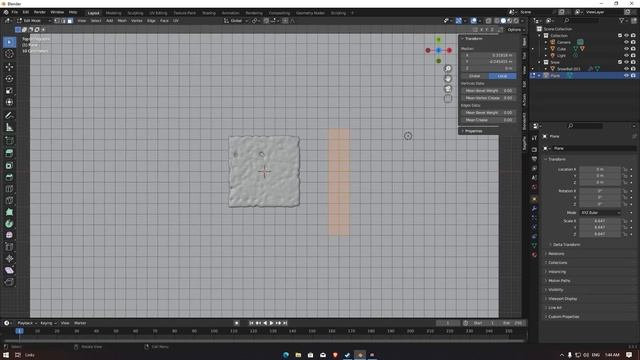Image resolution: width=640 pixels, height=360 pixels.
Task: Open the viewport Options dropdown
Action: [516, 30]
